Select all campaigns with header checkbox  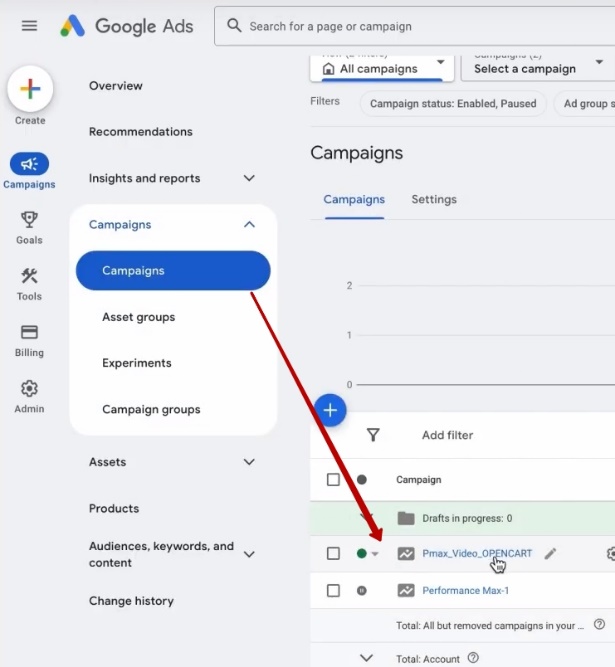point(333,479)
